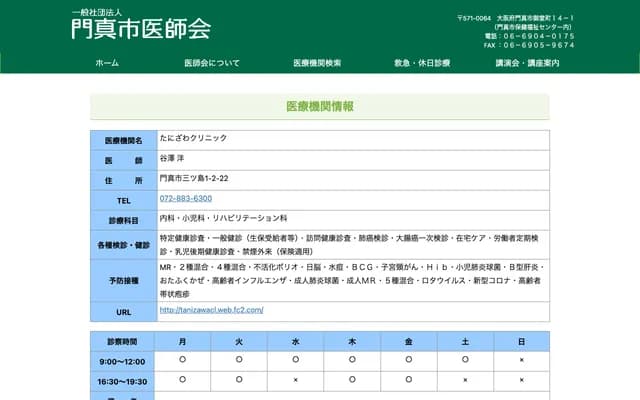Click the Wednesday × in the 16:30〜19:30 row

pyautogui.click(x=296, y=380)
